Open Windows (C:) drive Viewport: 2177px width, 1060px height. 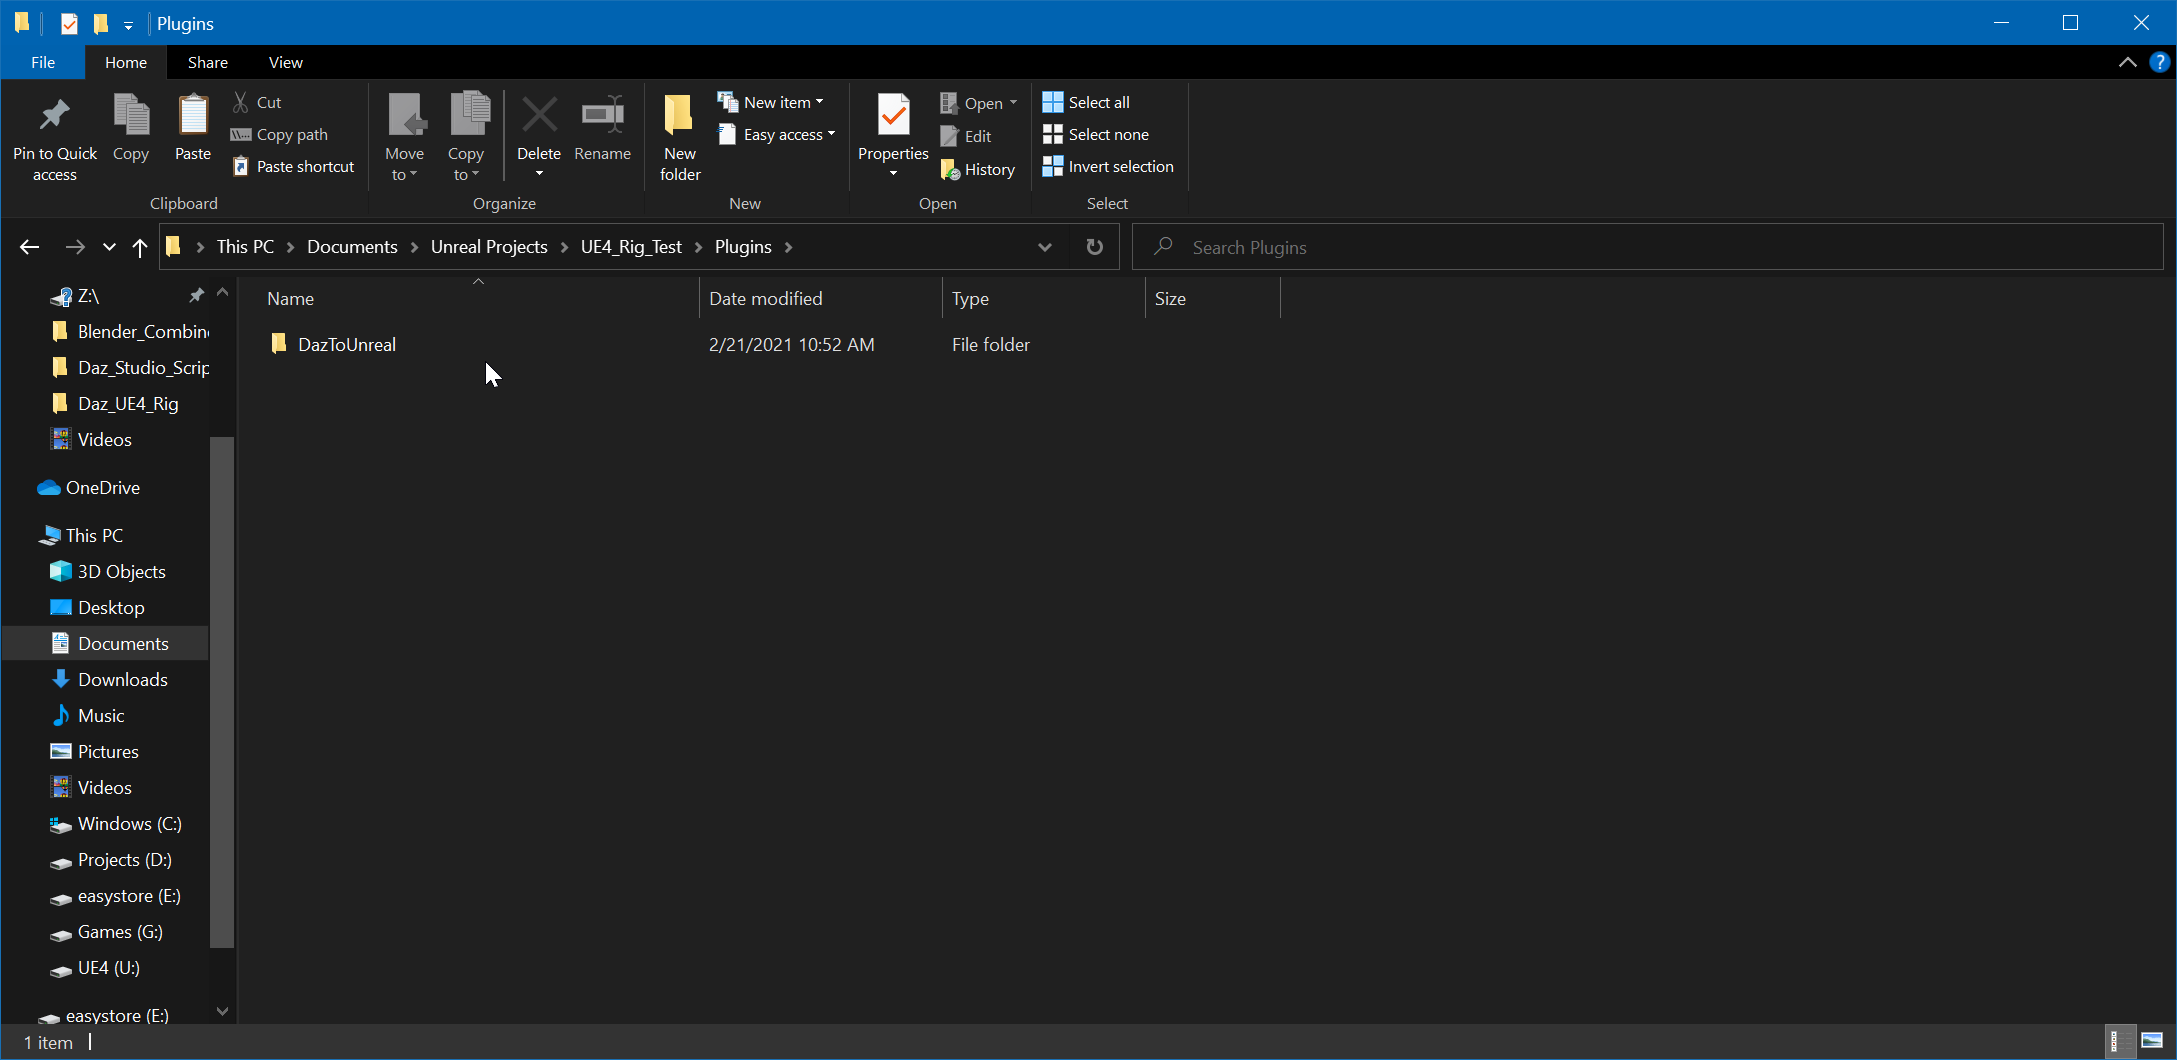point(116,823)
